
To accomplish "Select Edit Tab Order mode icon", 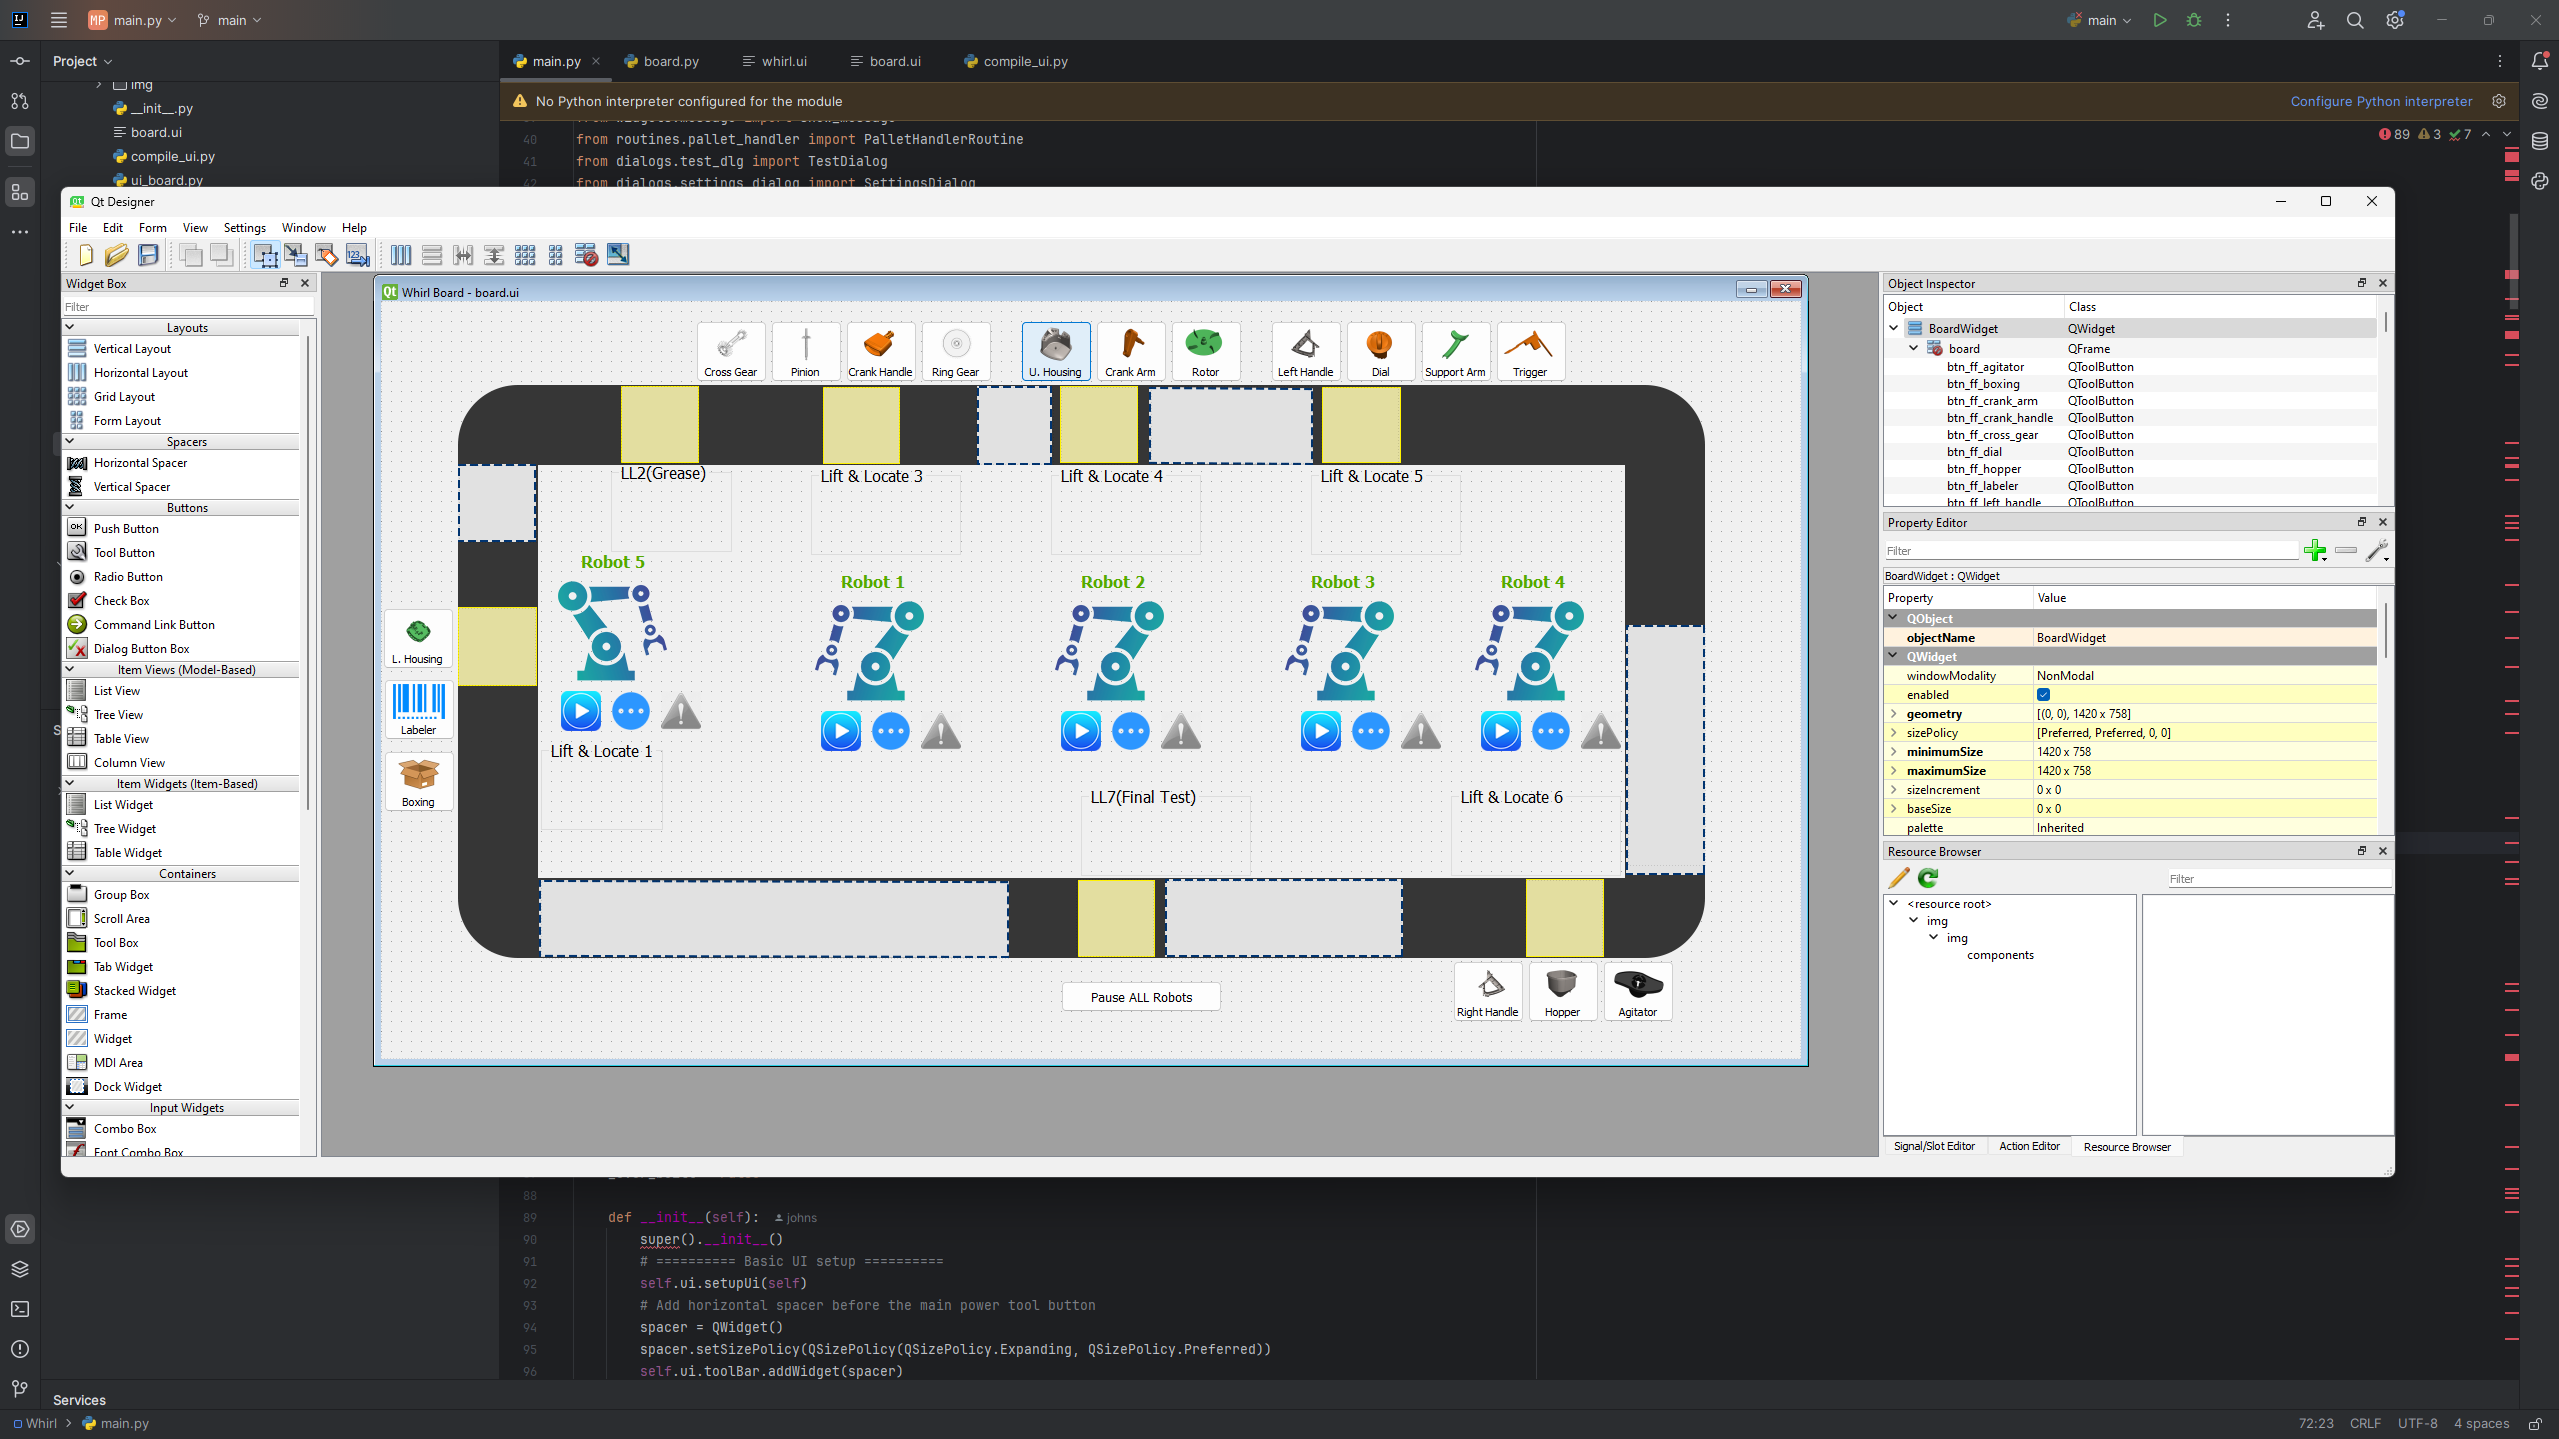I will [x=358, y=255].
